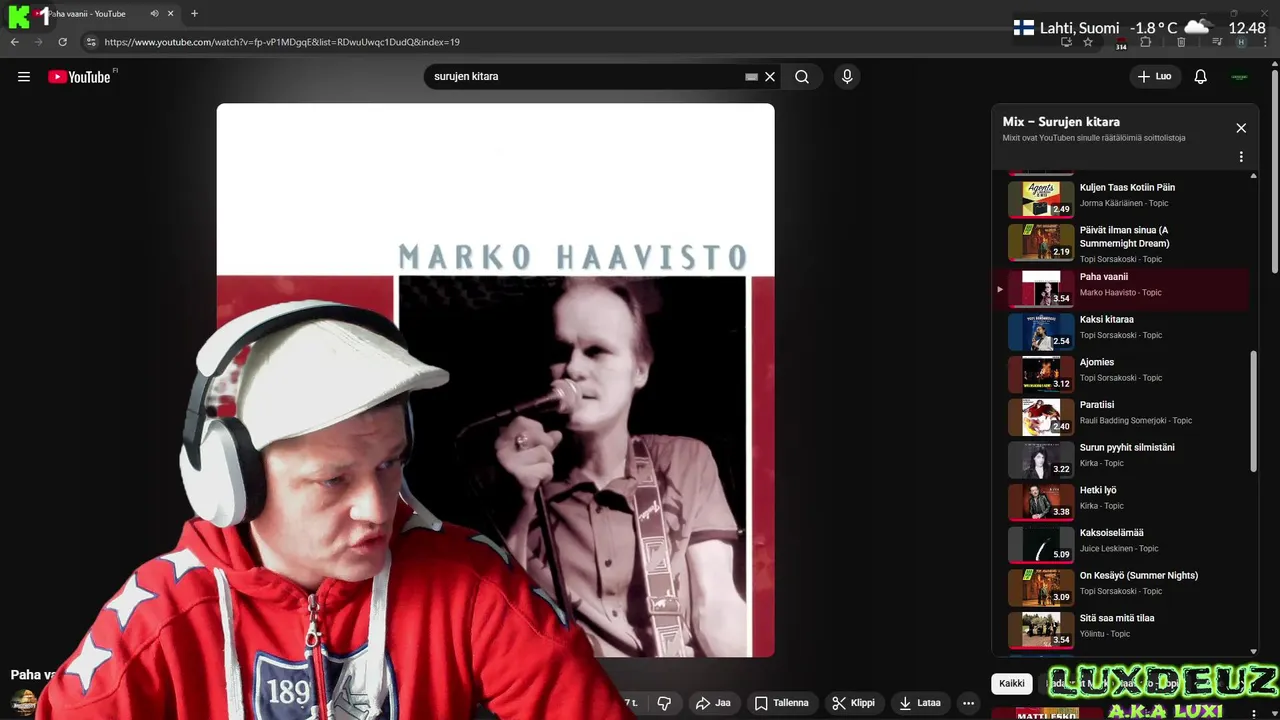Open the Luo create menu
Image resolution: width=1280 pixels, height=720 pixels.
(1154, 77)
